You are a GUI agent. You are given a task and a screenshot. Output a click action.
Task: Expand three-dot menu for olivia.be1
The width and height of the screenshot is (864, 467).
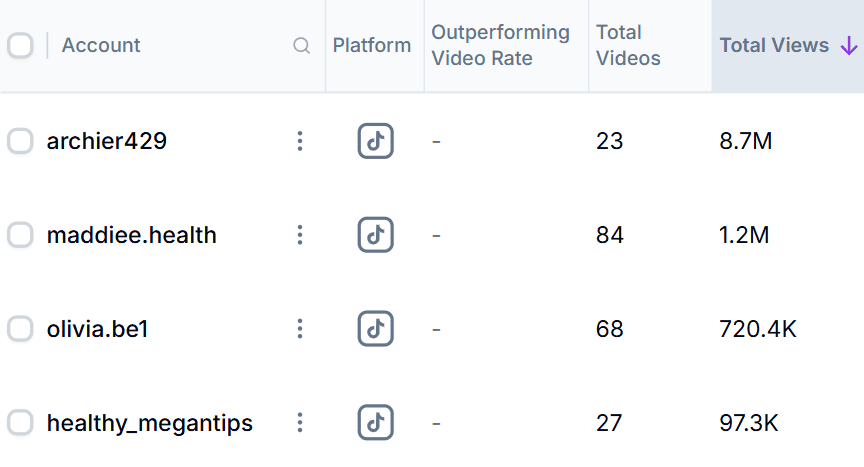click(x=299, y=328)
